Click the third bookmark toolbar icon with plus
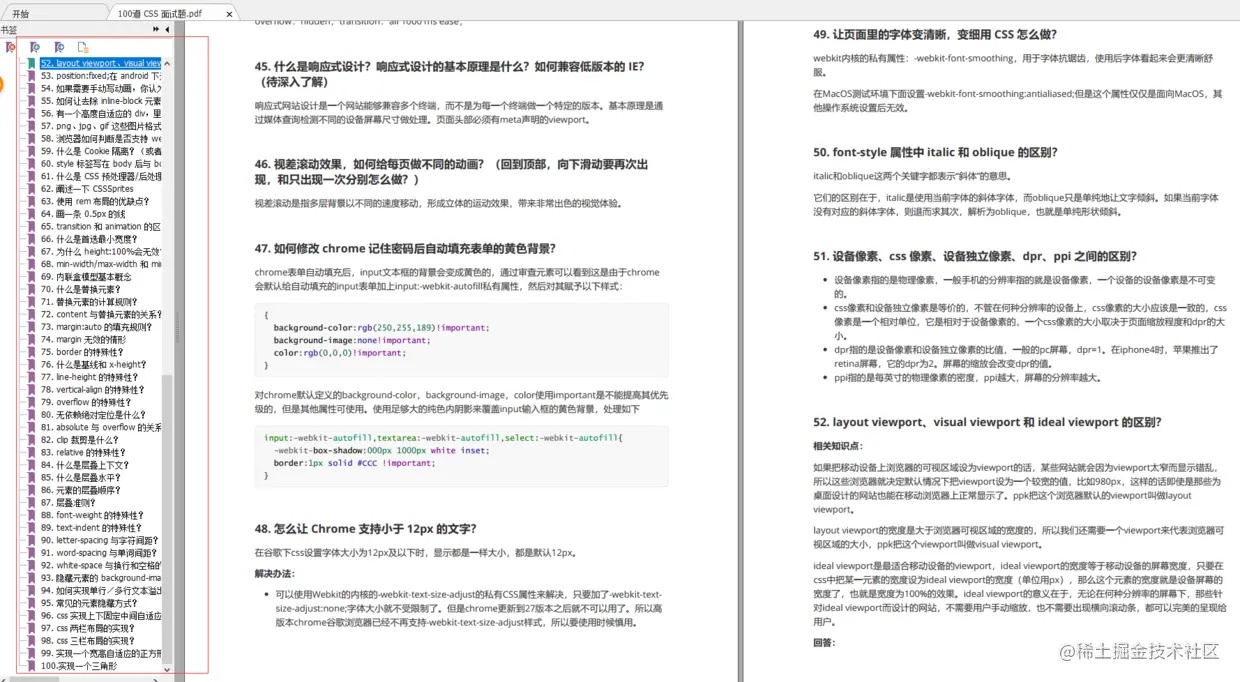1240x682 pixels. (59, 47)
